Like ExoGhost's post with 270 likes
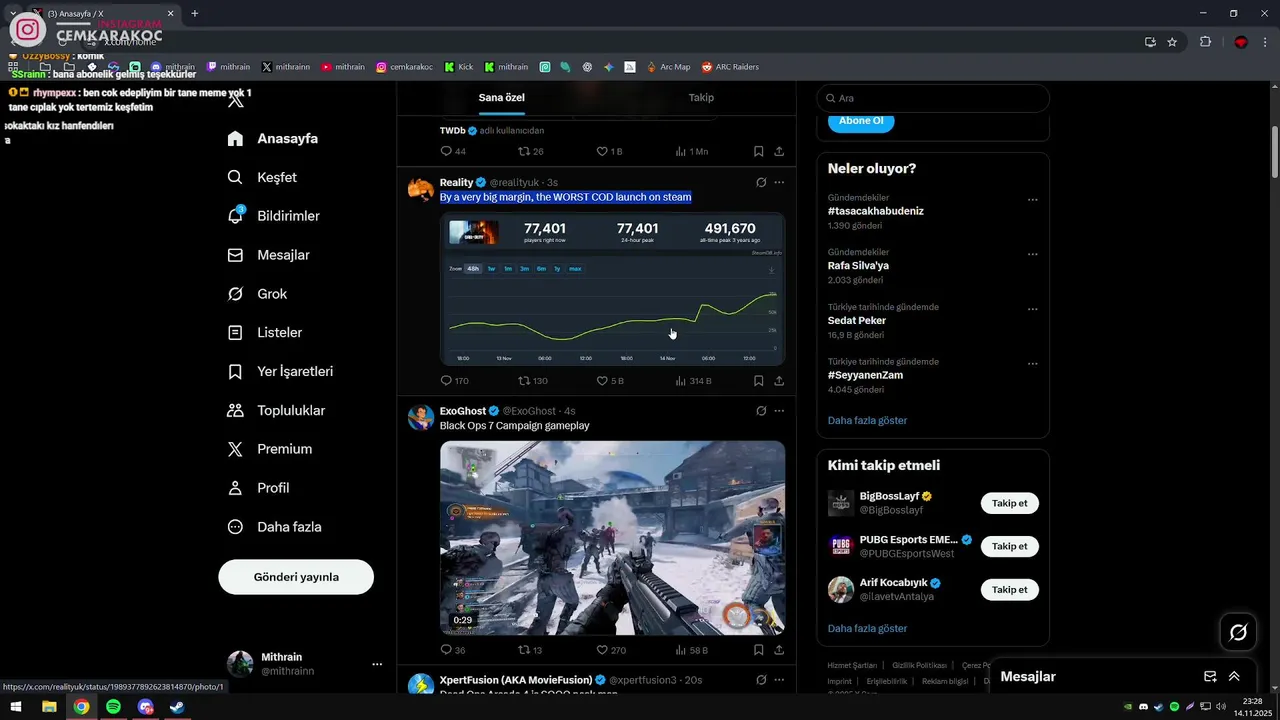 pyautogui.click(x=611, y=650)
